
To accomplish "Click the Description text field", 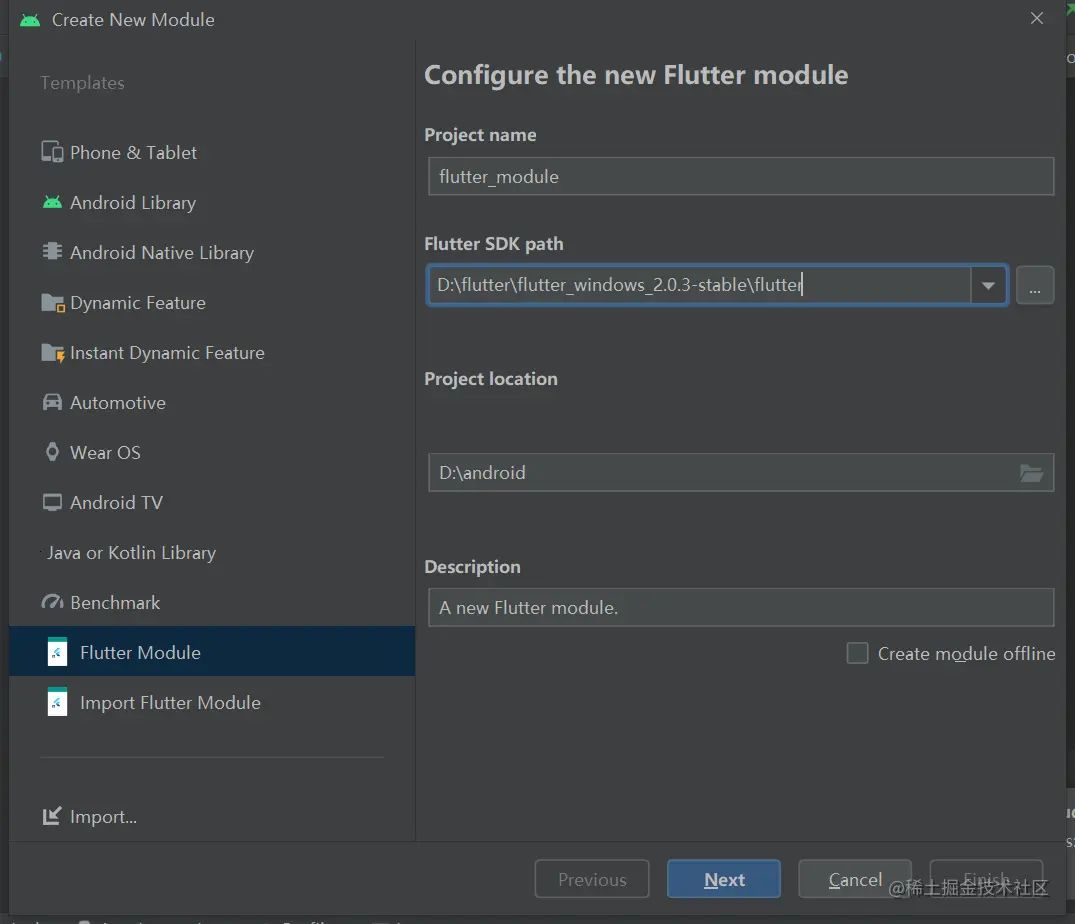I will coord(740,606).
